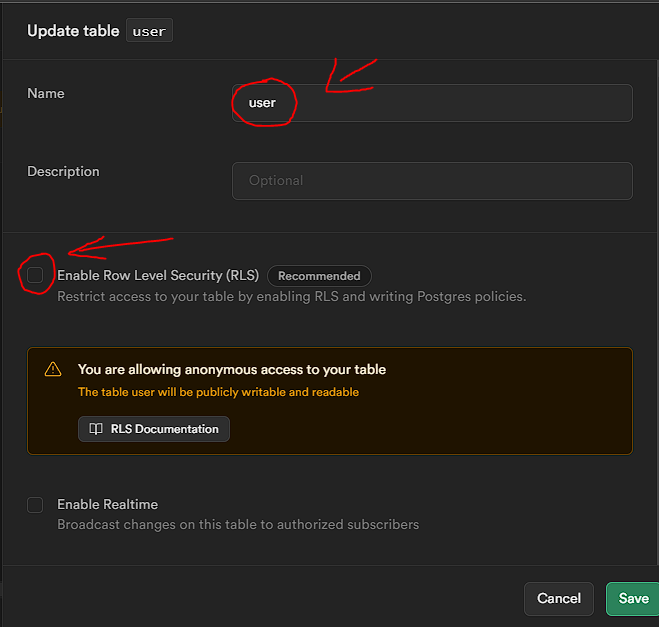Click the table Name input field
The width and height of the screenshot is (659, 627).
[x=432, y=103]
